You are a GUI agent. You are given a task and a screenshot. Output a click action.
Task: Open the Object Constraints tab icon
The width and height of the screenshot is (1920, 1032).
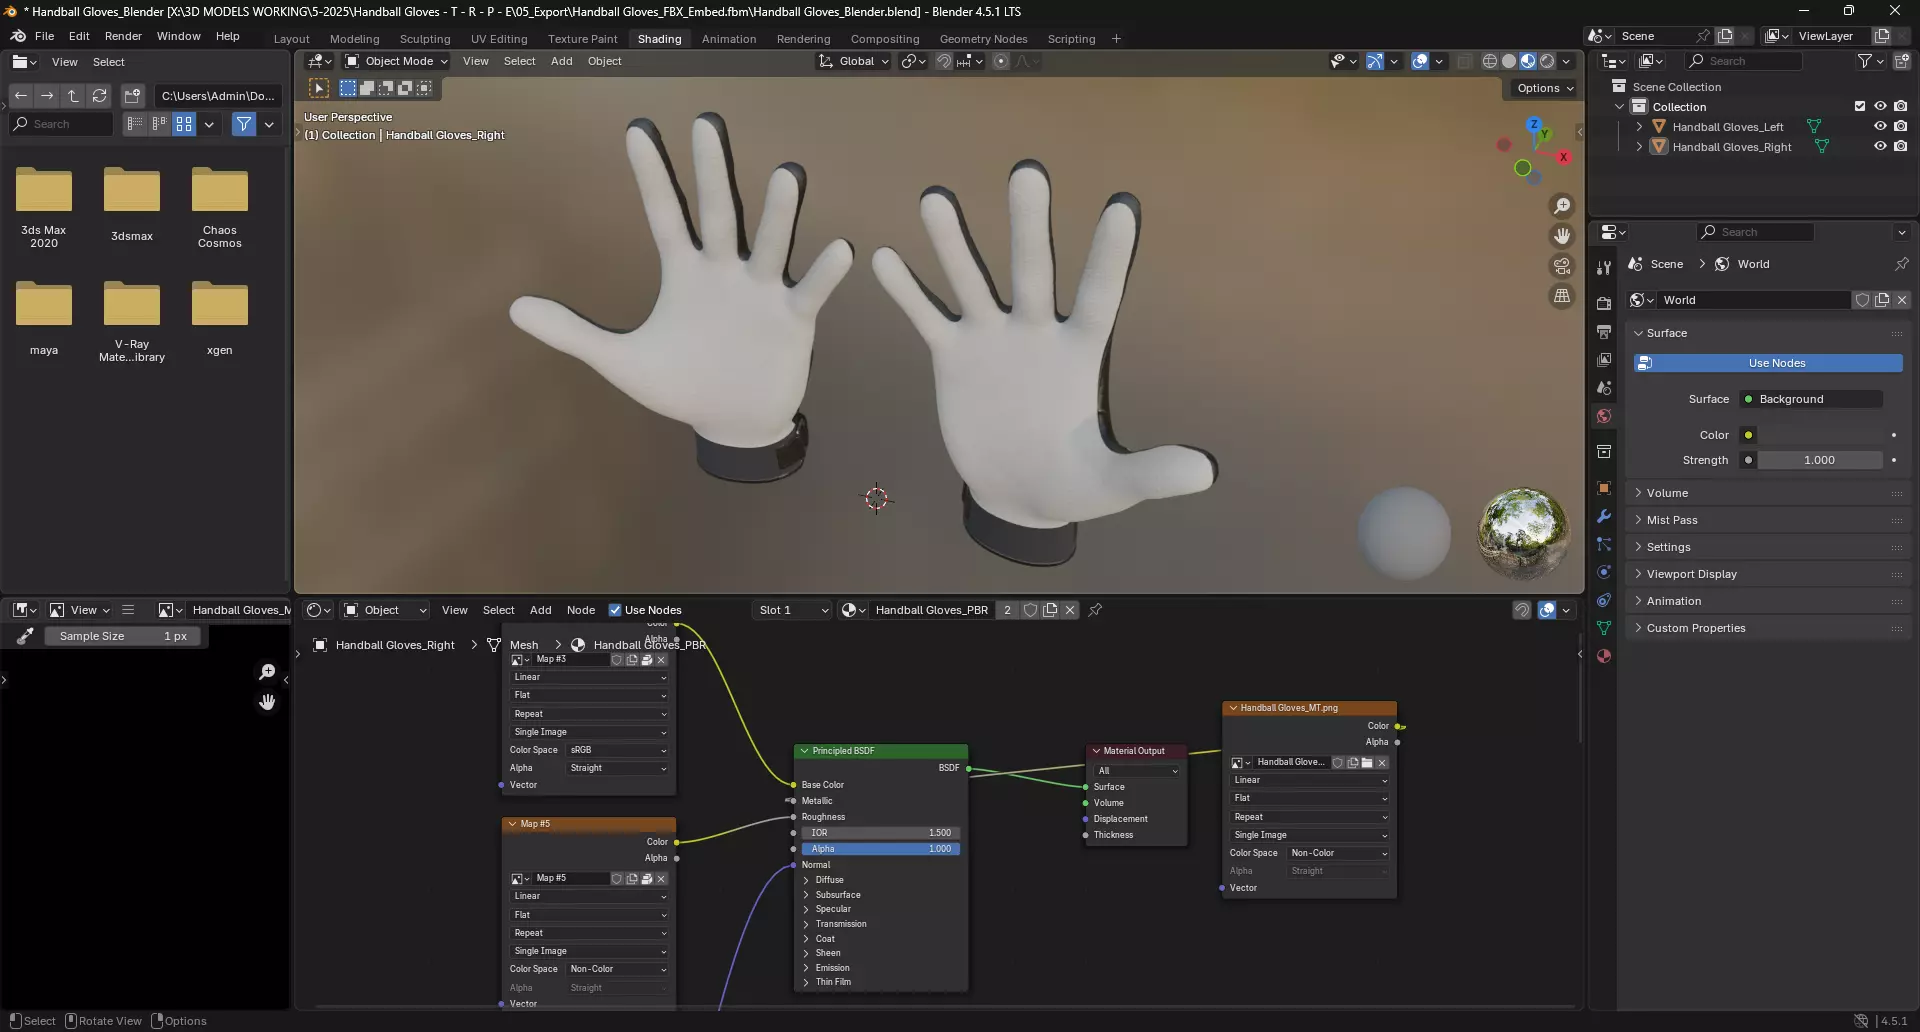(x=1604, y=600)
